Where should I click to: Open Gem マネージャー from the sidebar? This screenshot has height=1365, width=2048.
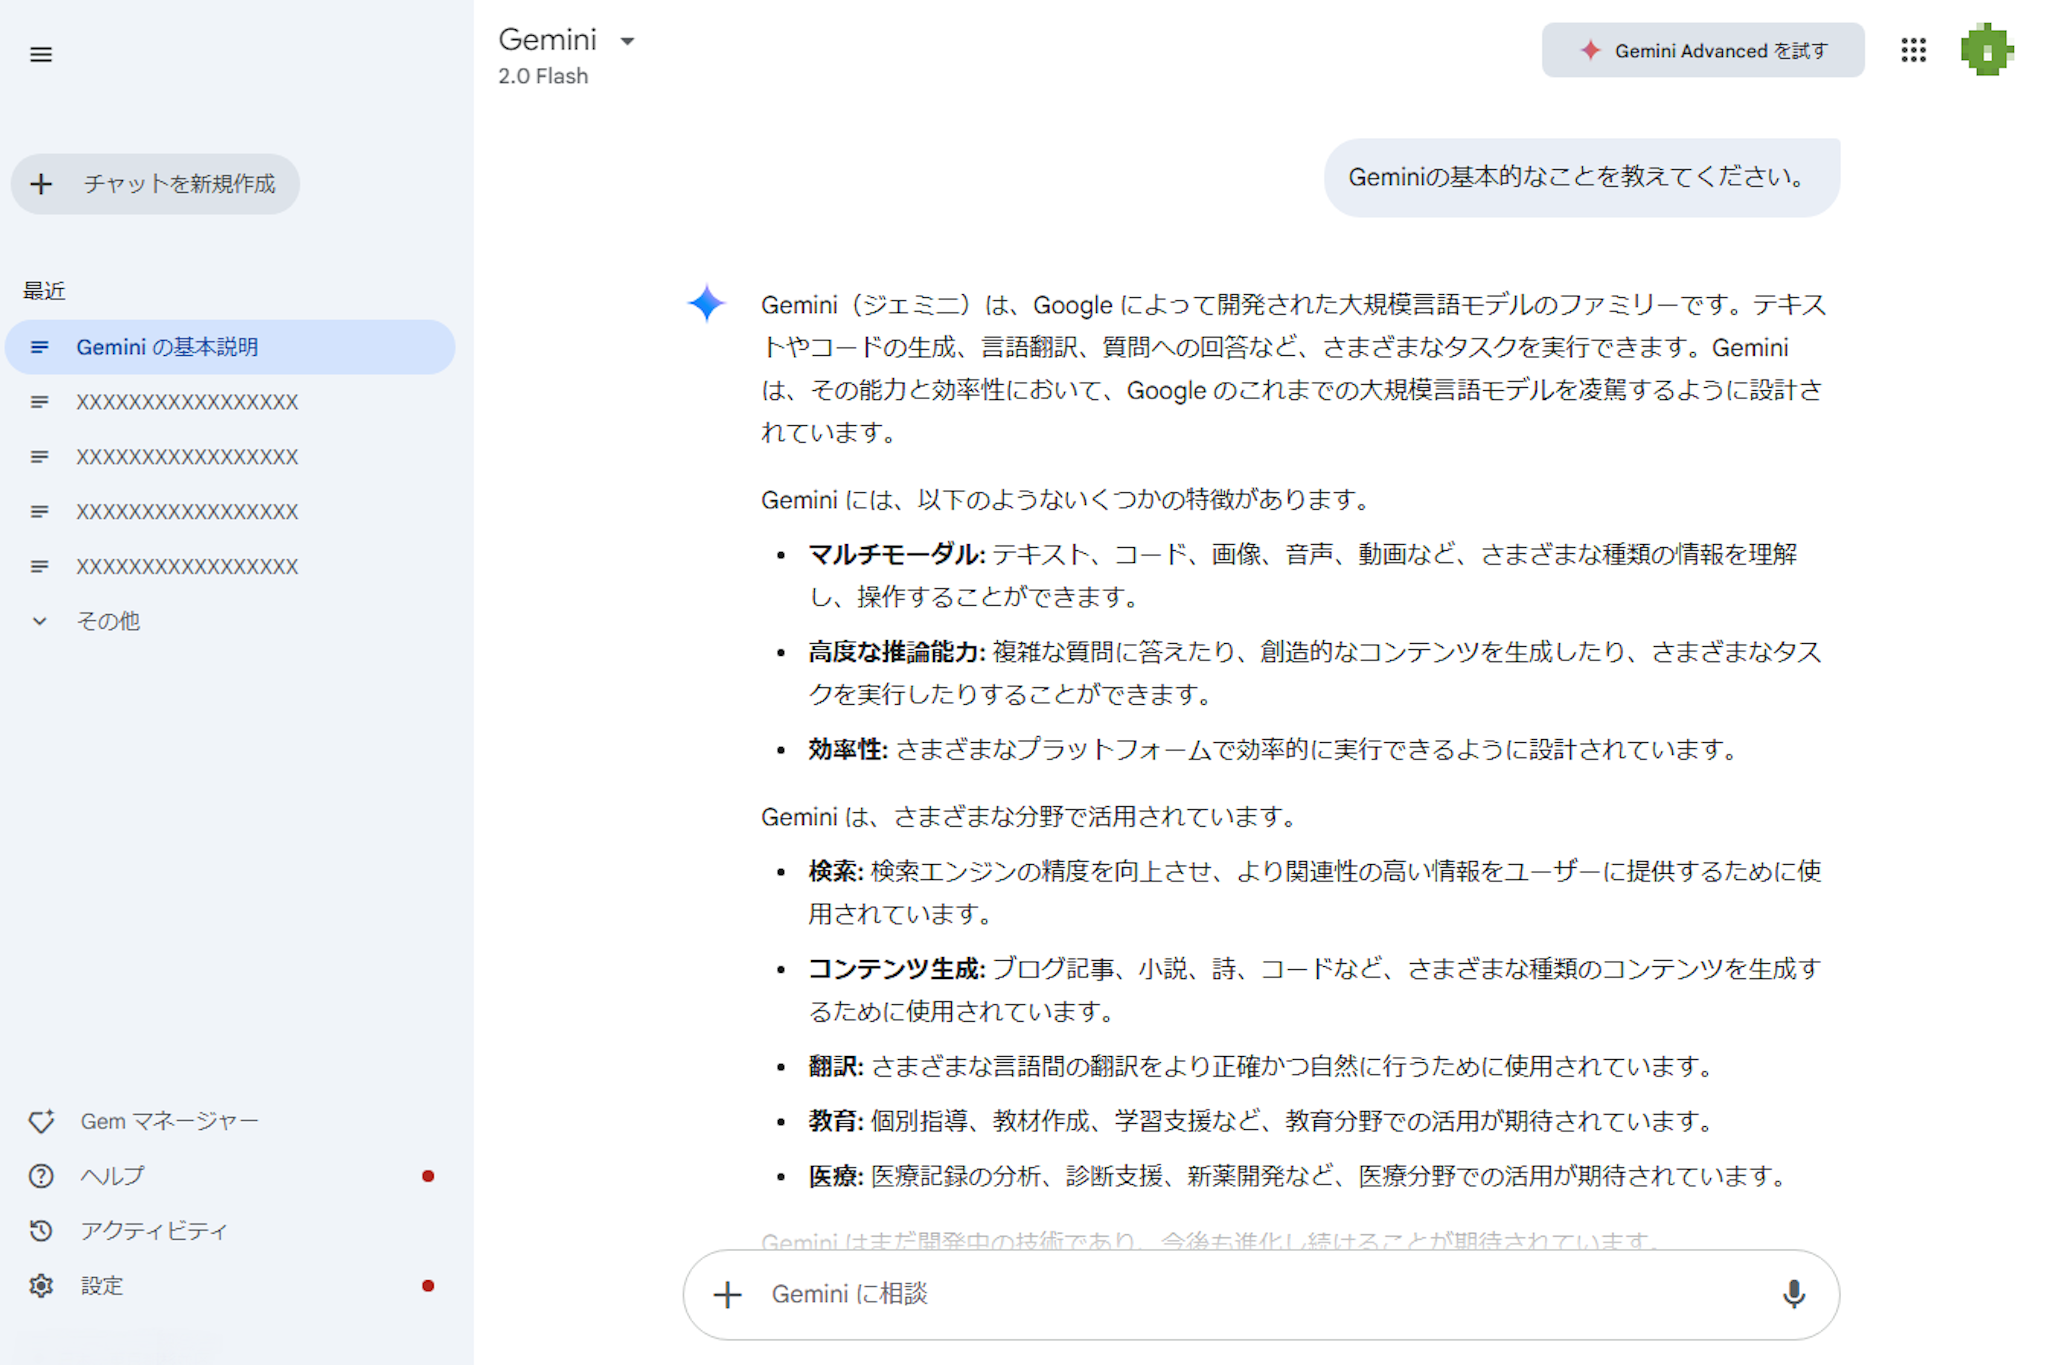169,1121
